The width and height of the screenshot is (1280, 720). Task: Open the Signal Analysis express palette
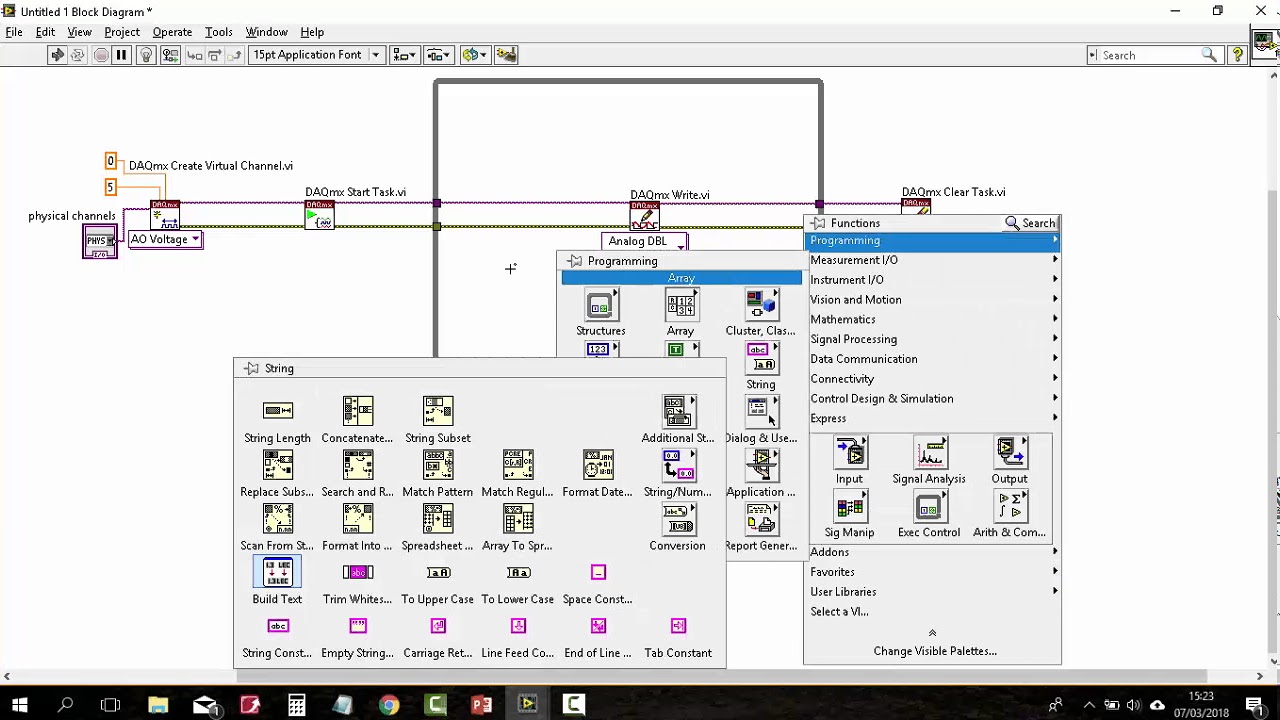pos(929,453)
